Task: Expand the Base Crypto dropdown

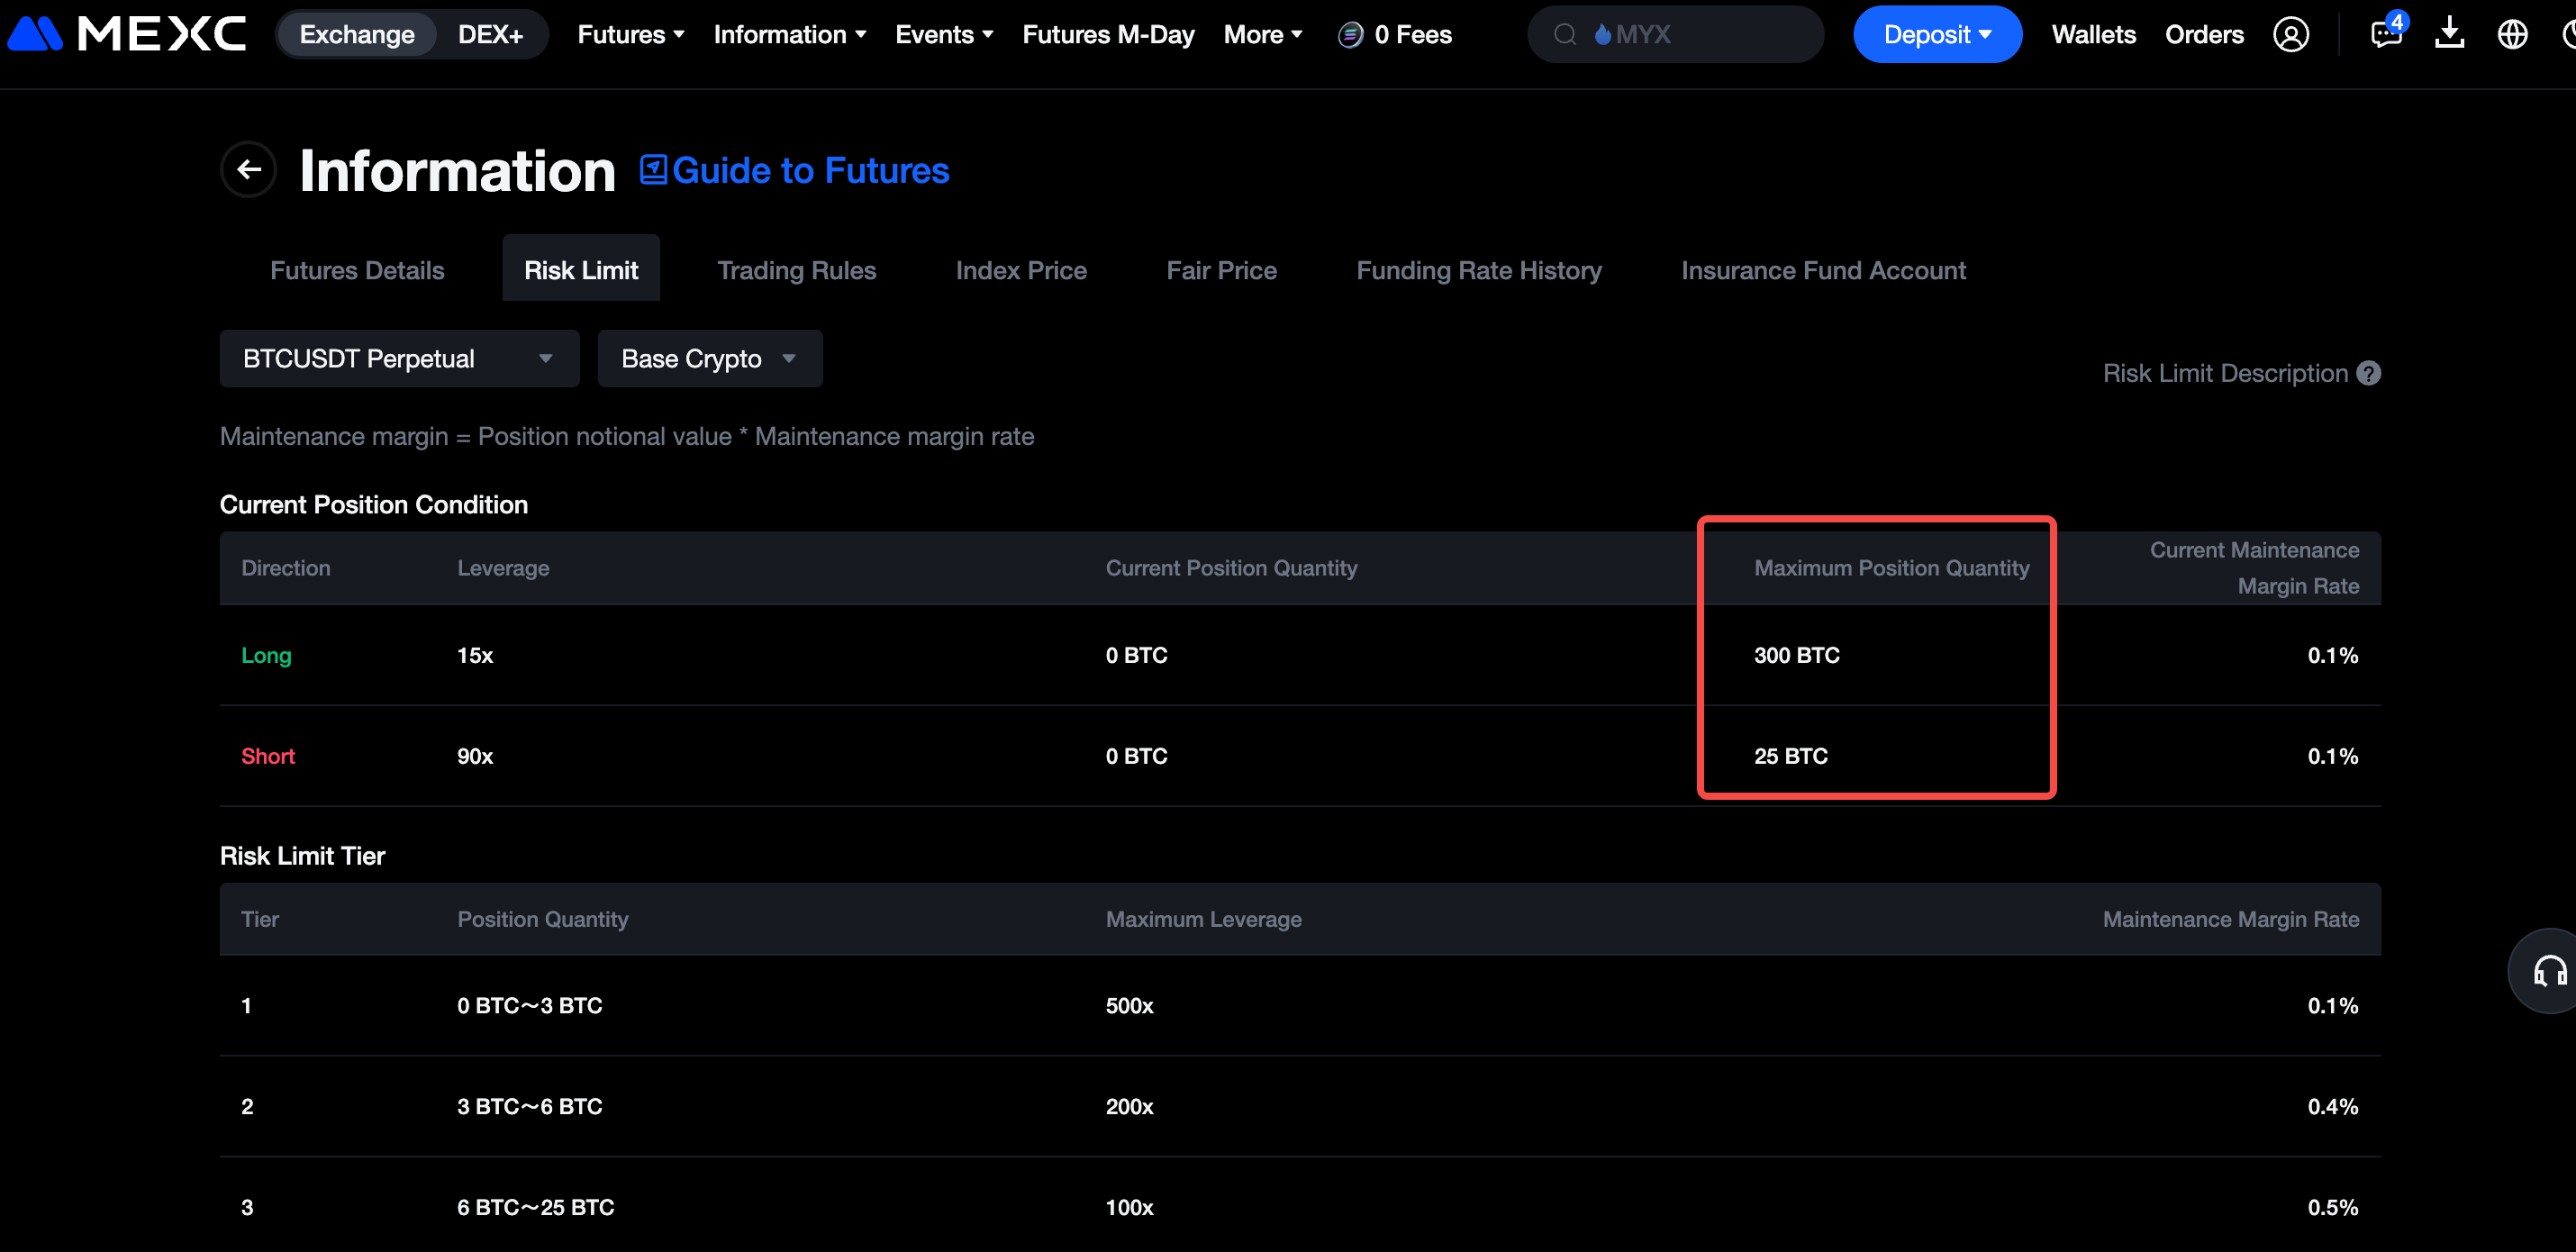Action: (709, 359)
